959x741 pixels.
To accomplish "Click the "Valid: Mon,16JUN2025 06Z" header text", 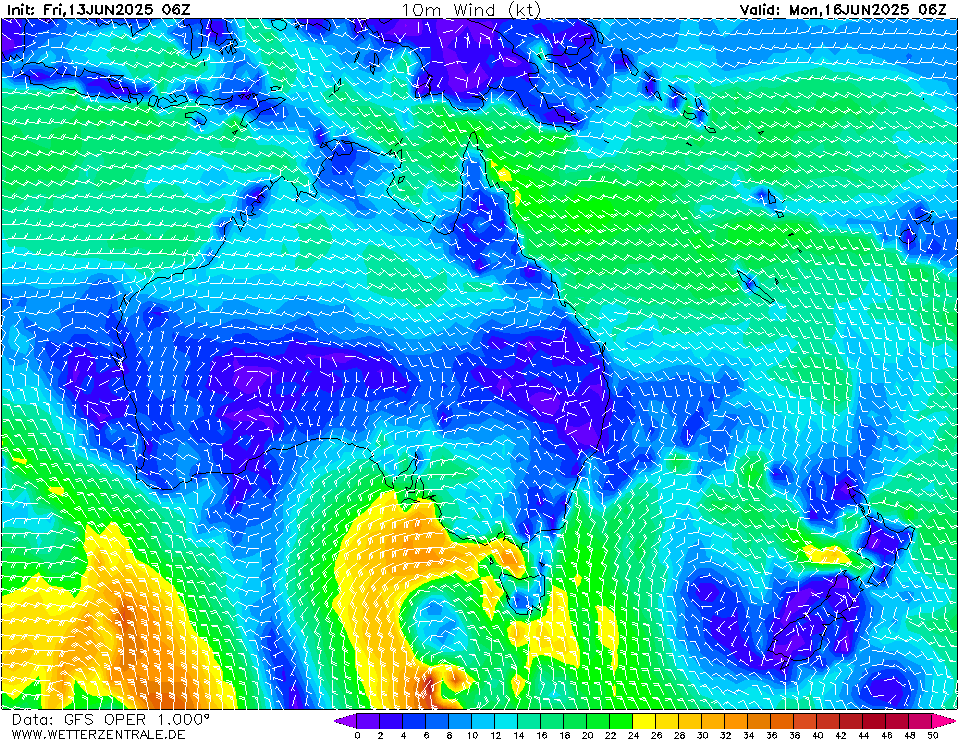I will pyautogui.click(x=843, y=9).
